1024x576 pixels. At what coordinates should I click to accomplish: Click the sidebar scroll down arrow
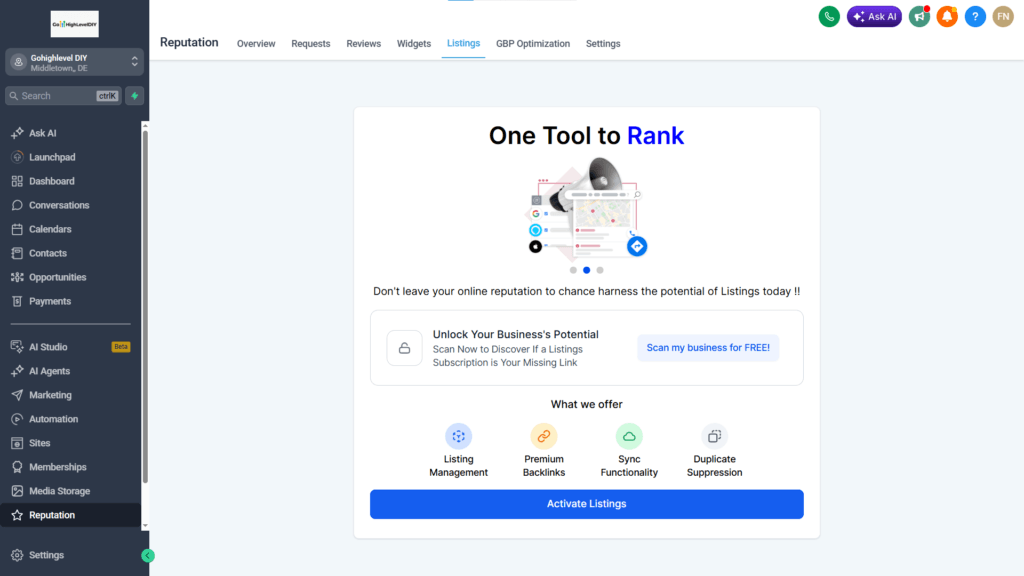[145, 525]
